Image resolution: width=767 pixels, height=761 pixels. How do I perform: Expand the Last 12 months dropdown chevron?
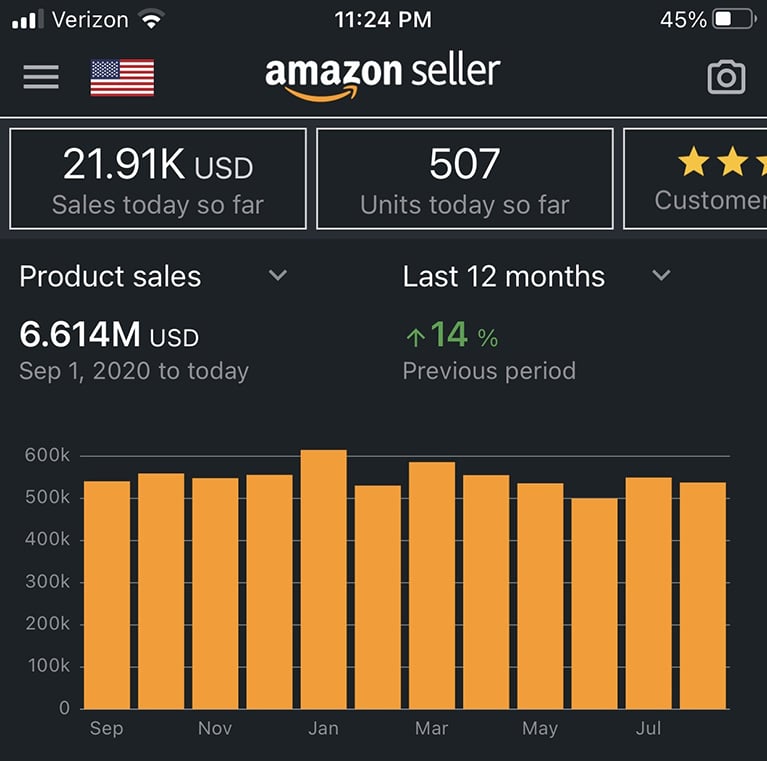pos(661,276)
